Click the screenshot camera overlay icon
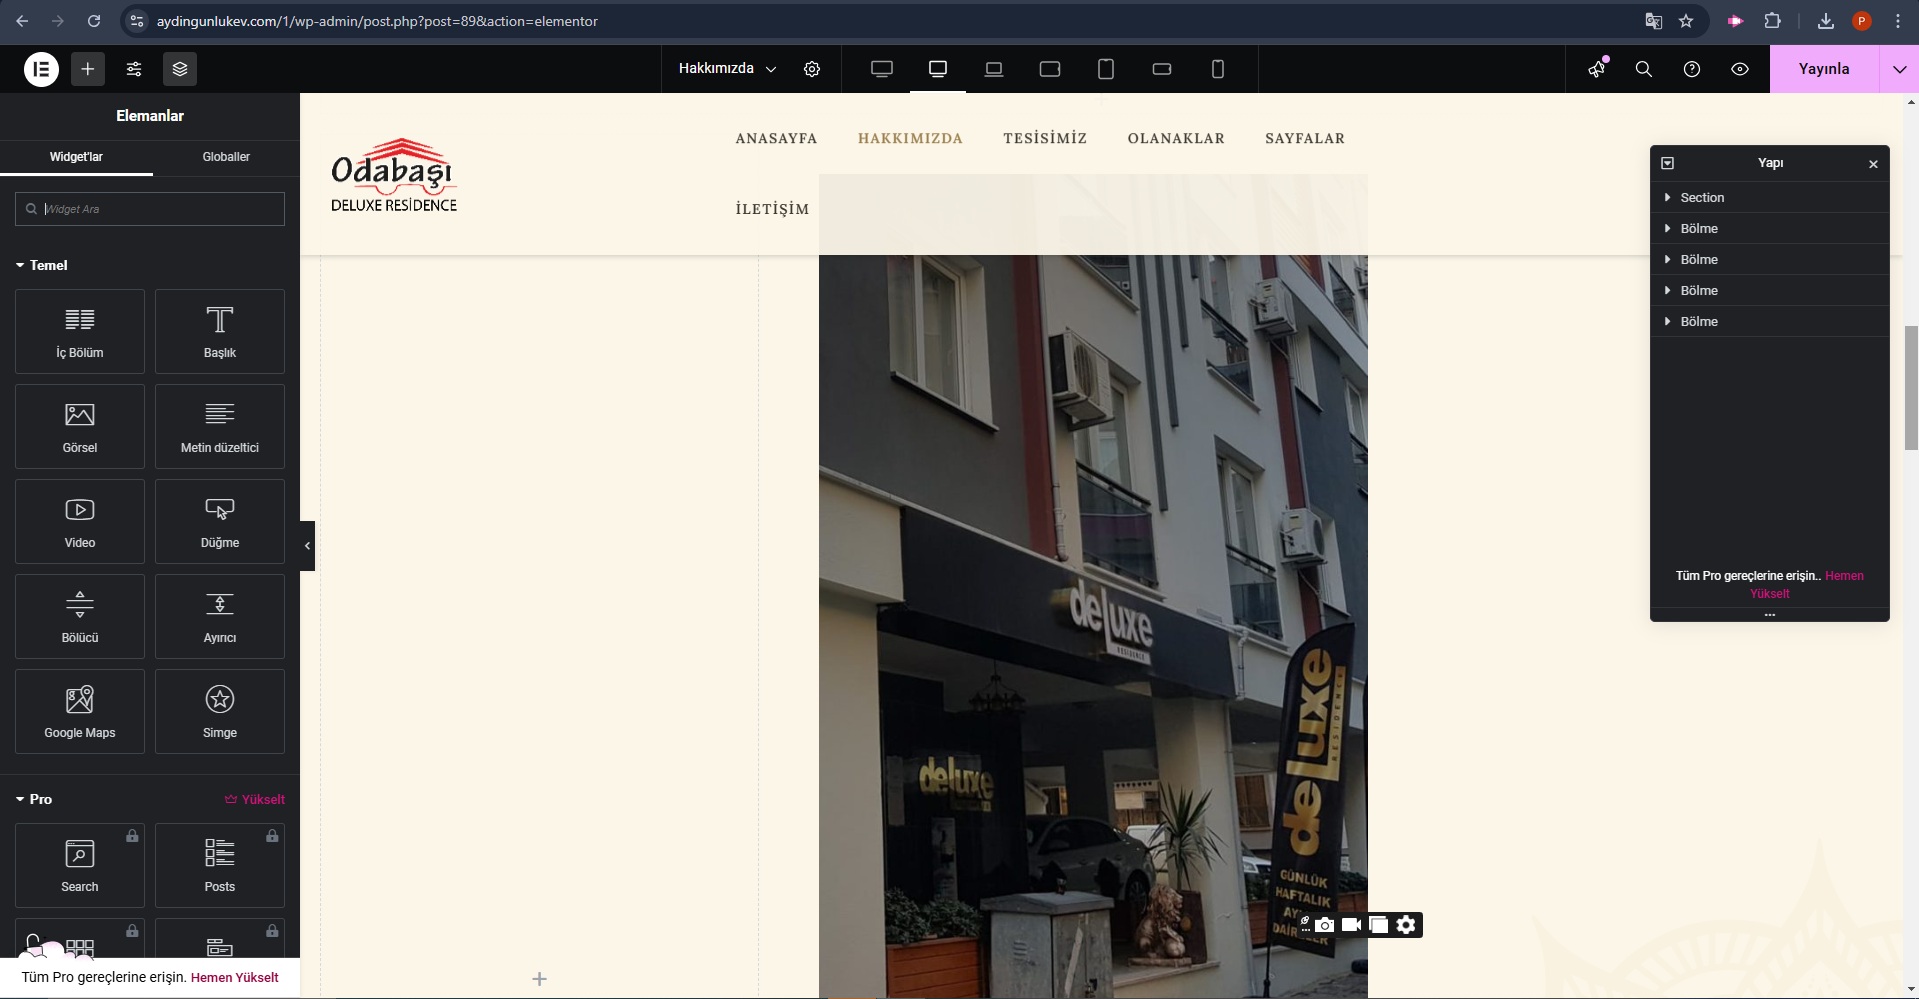1919x999 pixels. 1324,925
